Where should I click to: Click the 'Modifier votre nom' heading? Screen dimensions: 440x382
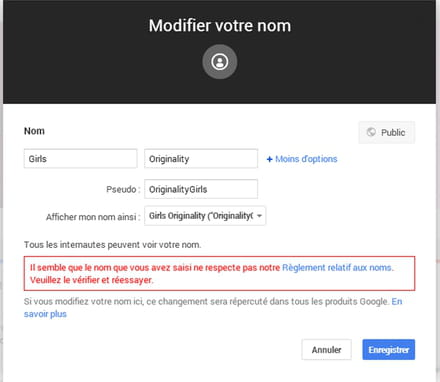pyautogui.click(x=220, y=26)
